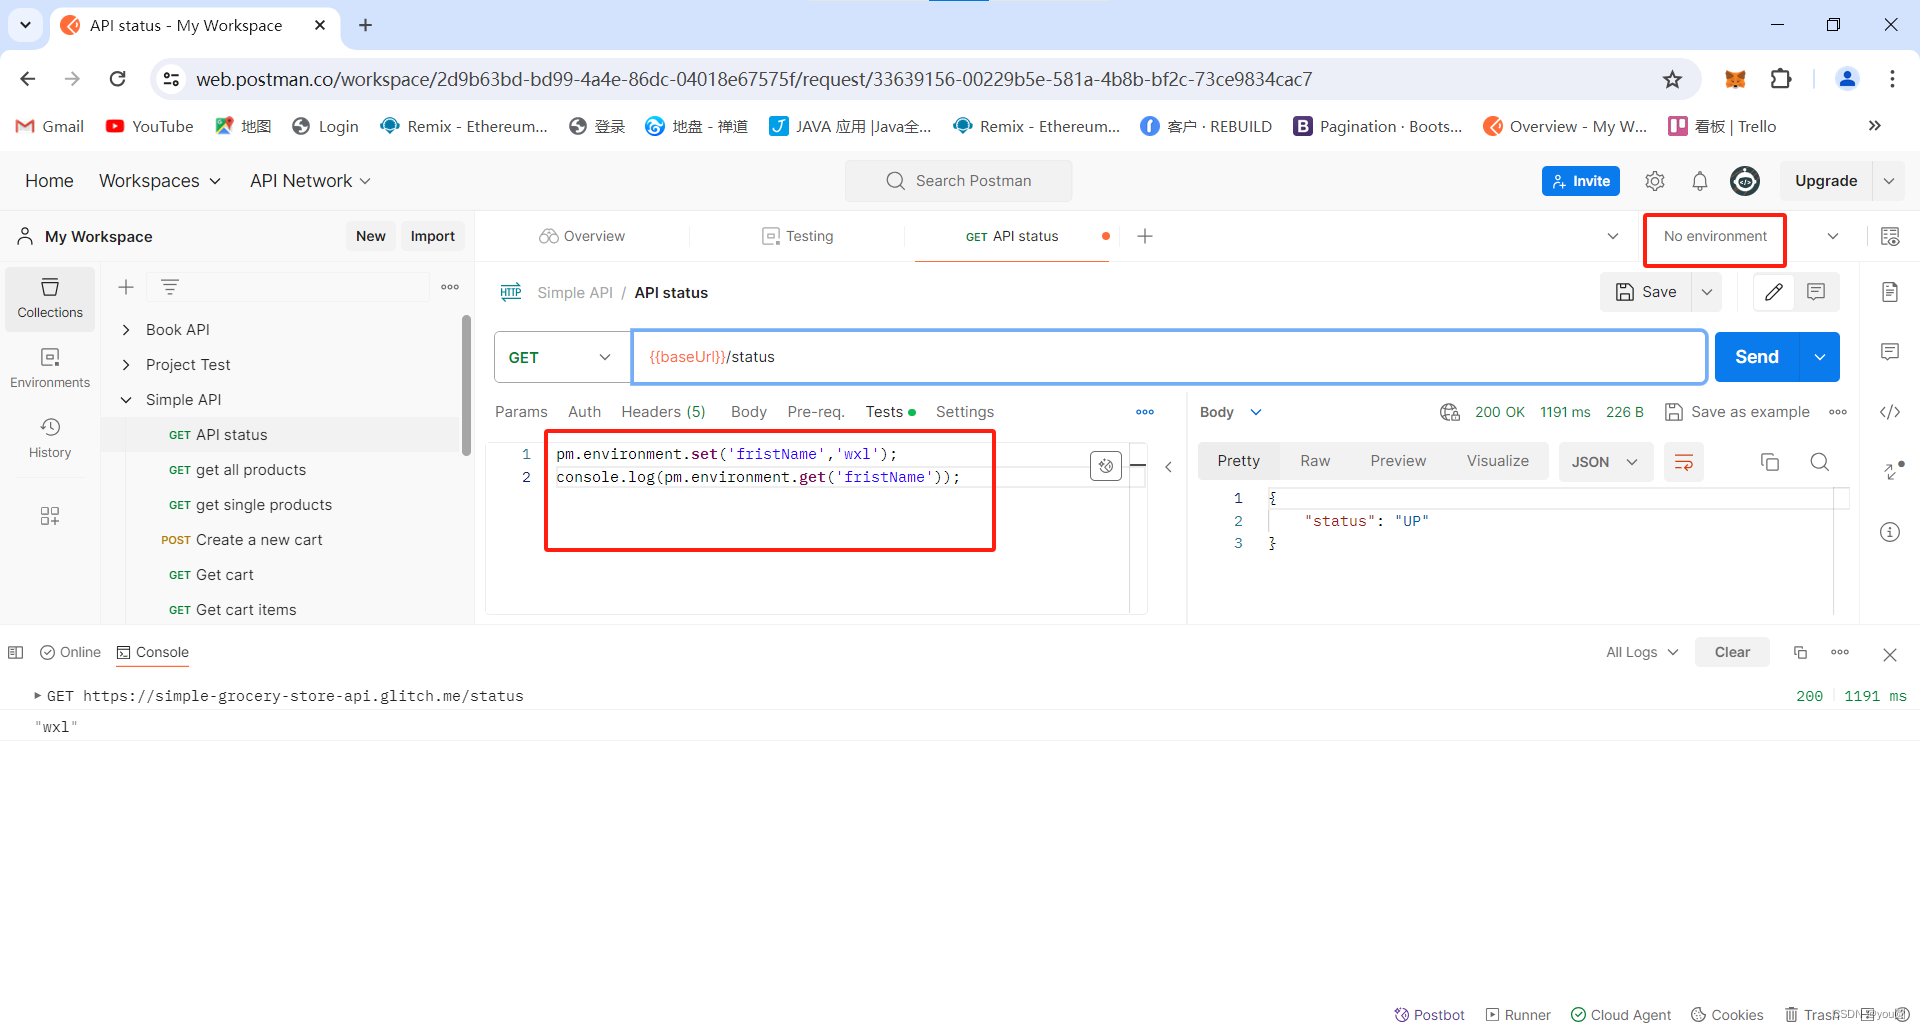This screenshot has width=1920, height=1030.
Task: Open History sidebar panel
Action: [50, 438]
